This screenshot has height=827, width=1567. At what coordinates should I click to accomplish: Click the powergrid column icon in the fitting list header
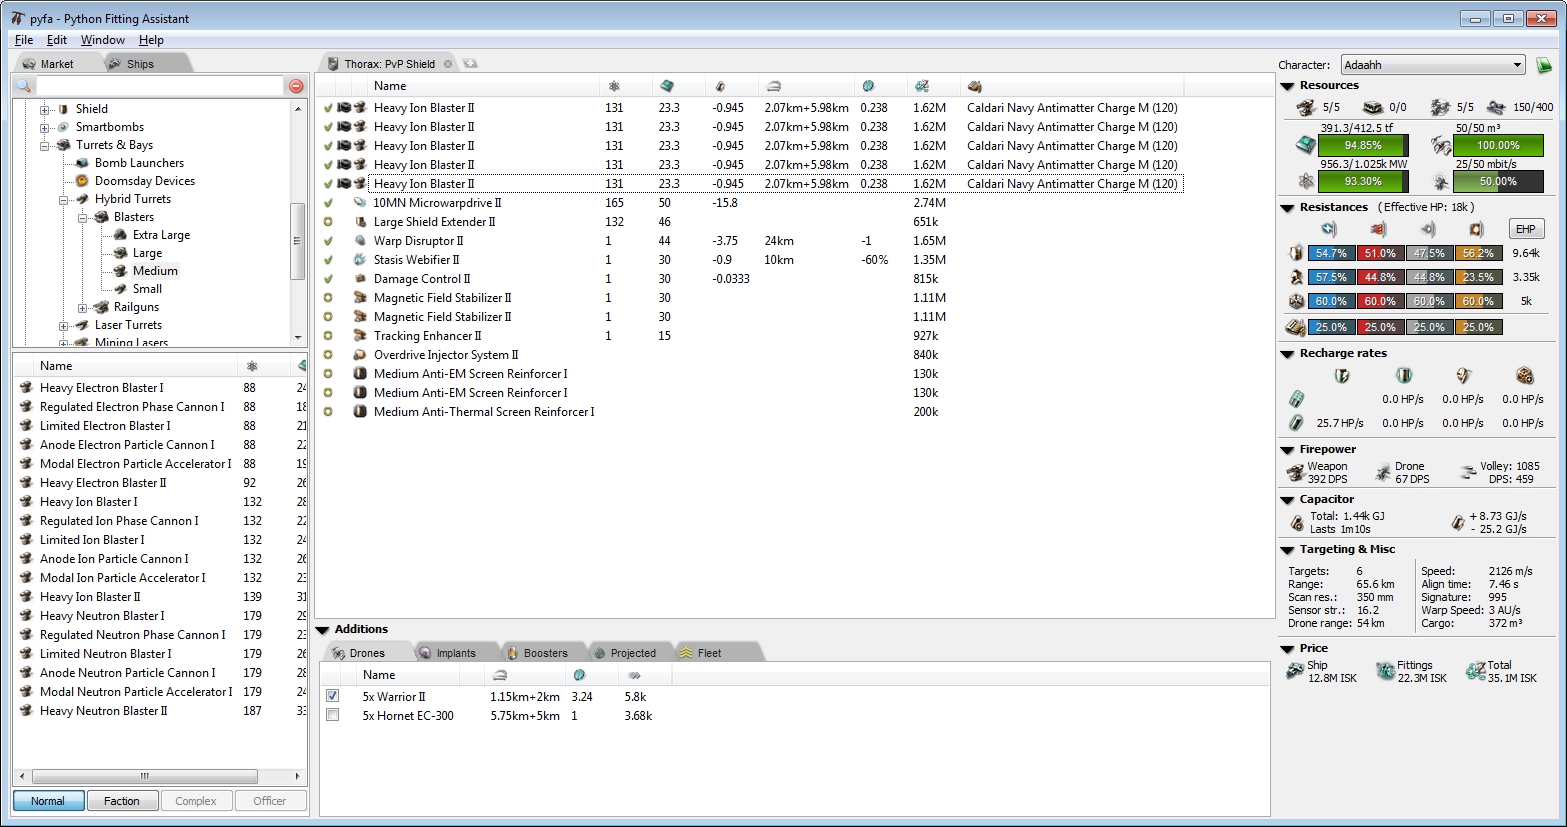[614, 86]
